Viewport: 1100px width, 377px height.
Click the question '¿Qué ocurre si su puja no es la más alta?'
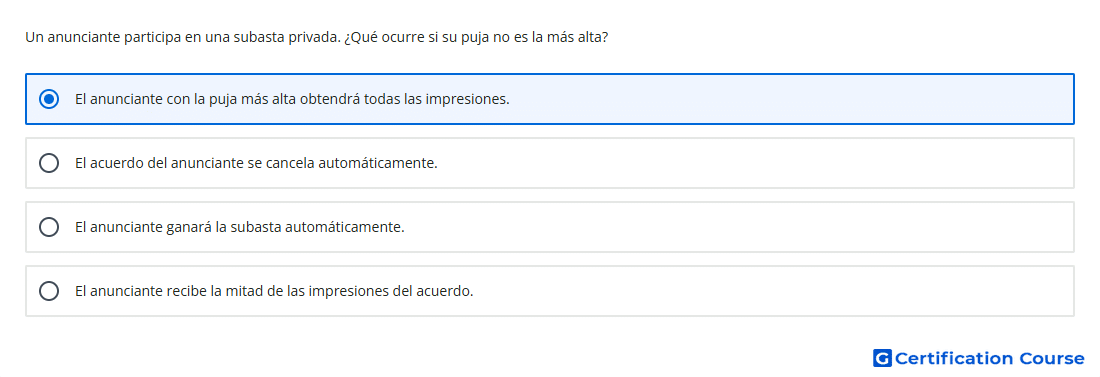(476, 37)
